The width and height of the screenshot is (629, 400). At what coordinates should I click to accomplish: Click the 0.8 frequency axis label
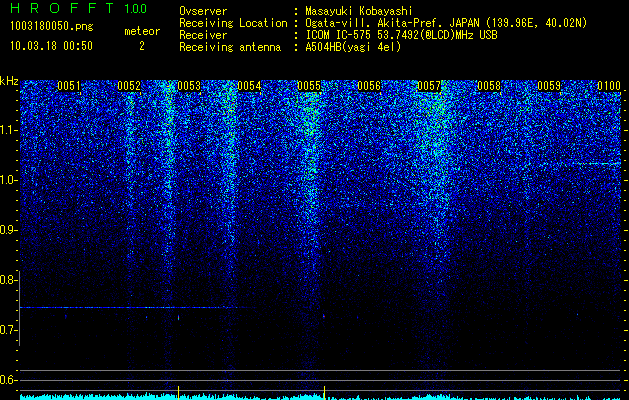[x=7, y=280]
